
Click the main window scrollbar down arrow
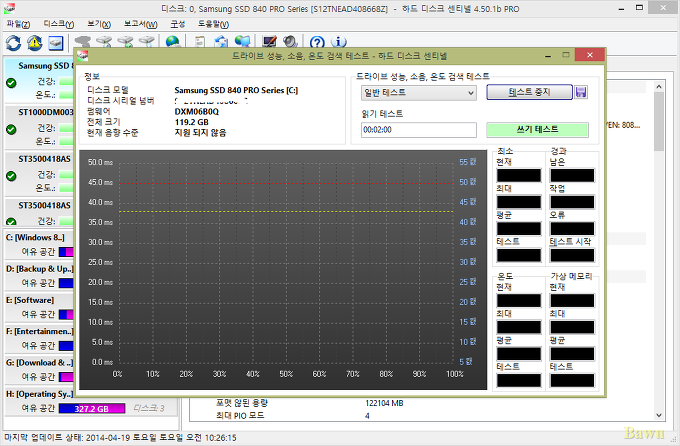tap(659, 415)
